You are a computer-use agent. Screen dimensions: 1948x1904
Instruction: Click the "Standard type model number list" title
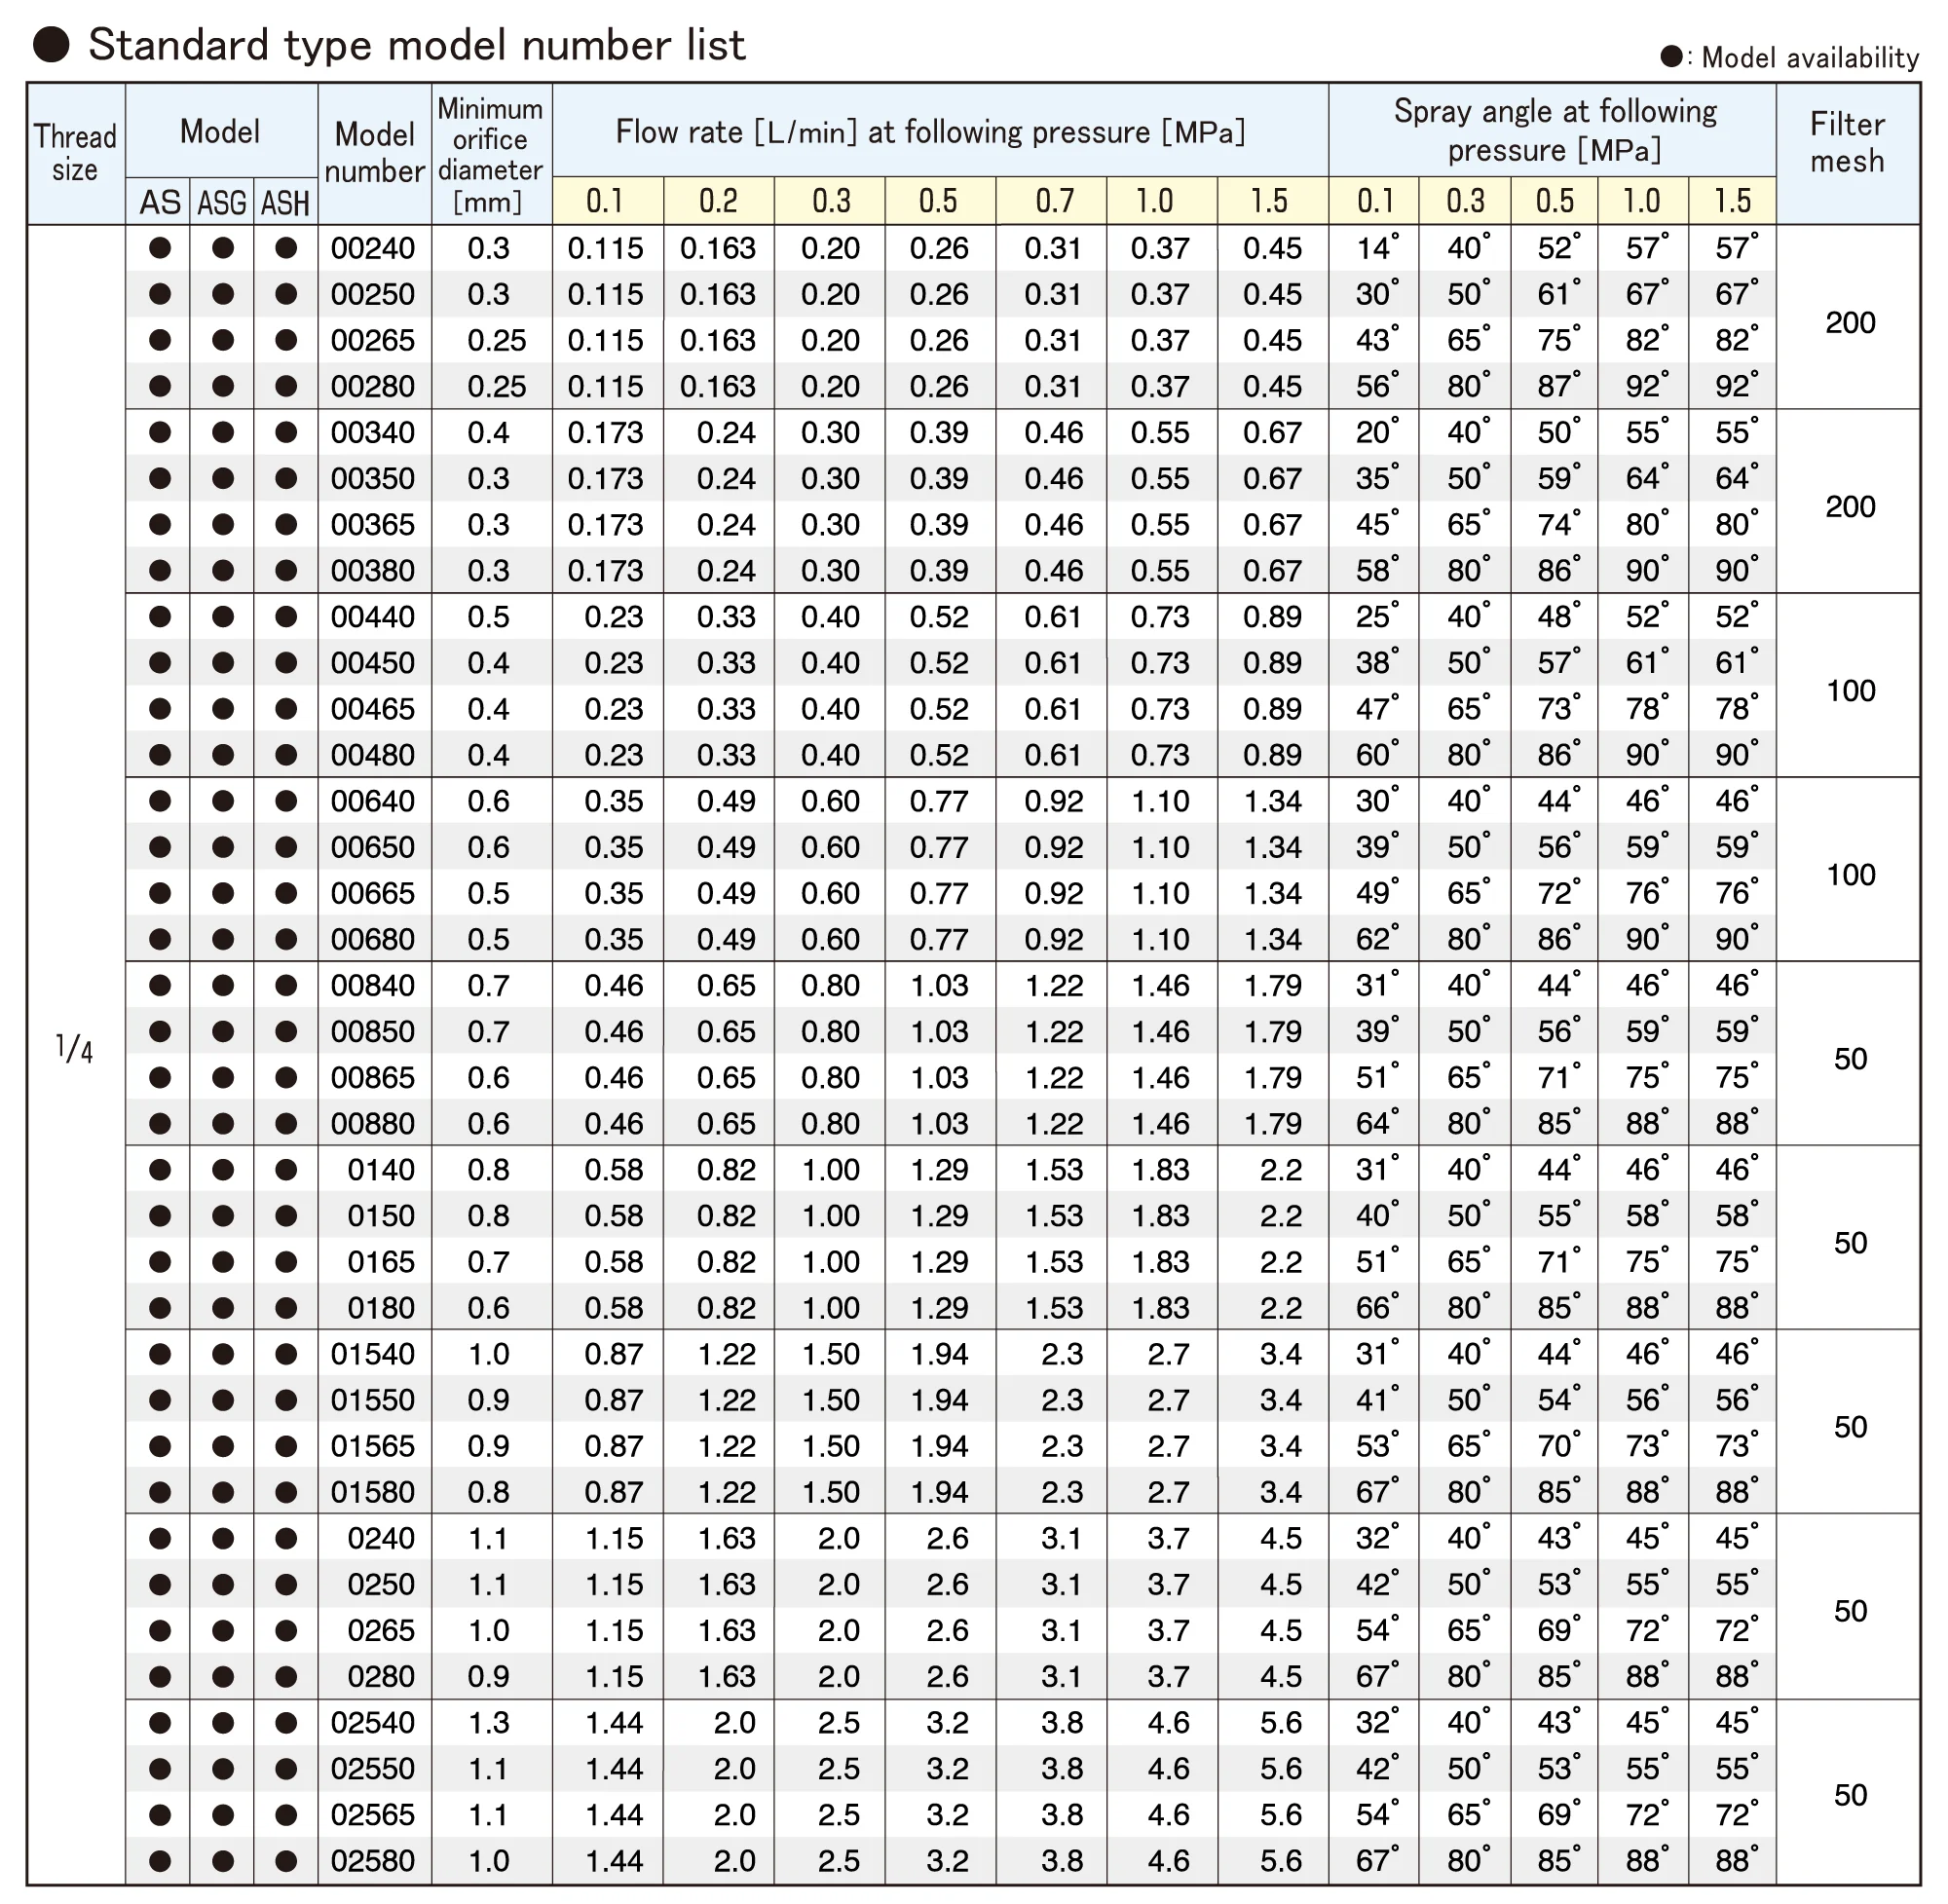click(417, 45)
